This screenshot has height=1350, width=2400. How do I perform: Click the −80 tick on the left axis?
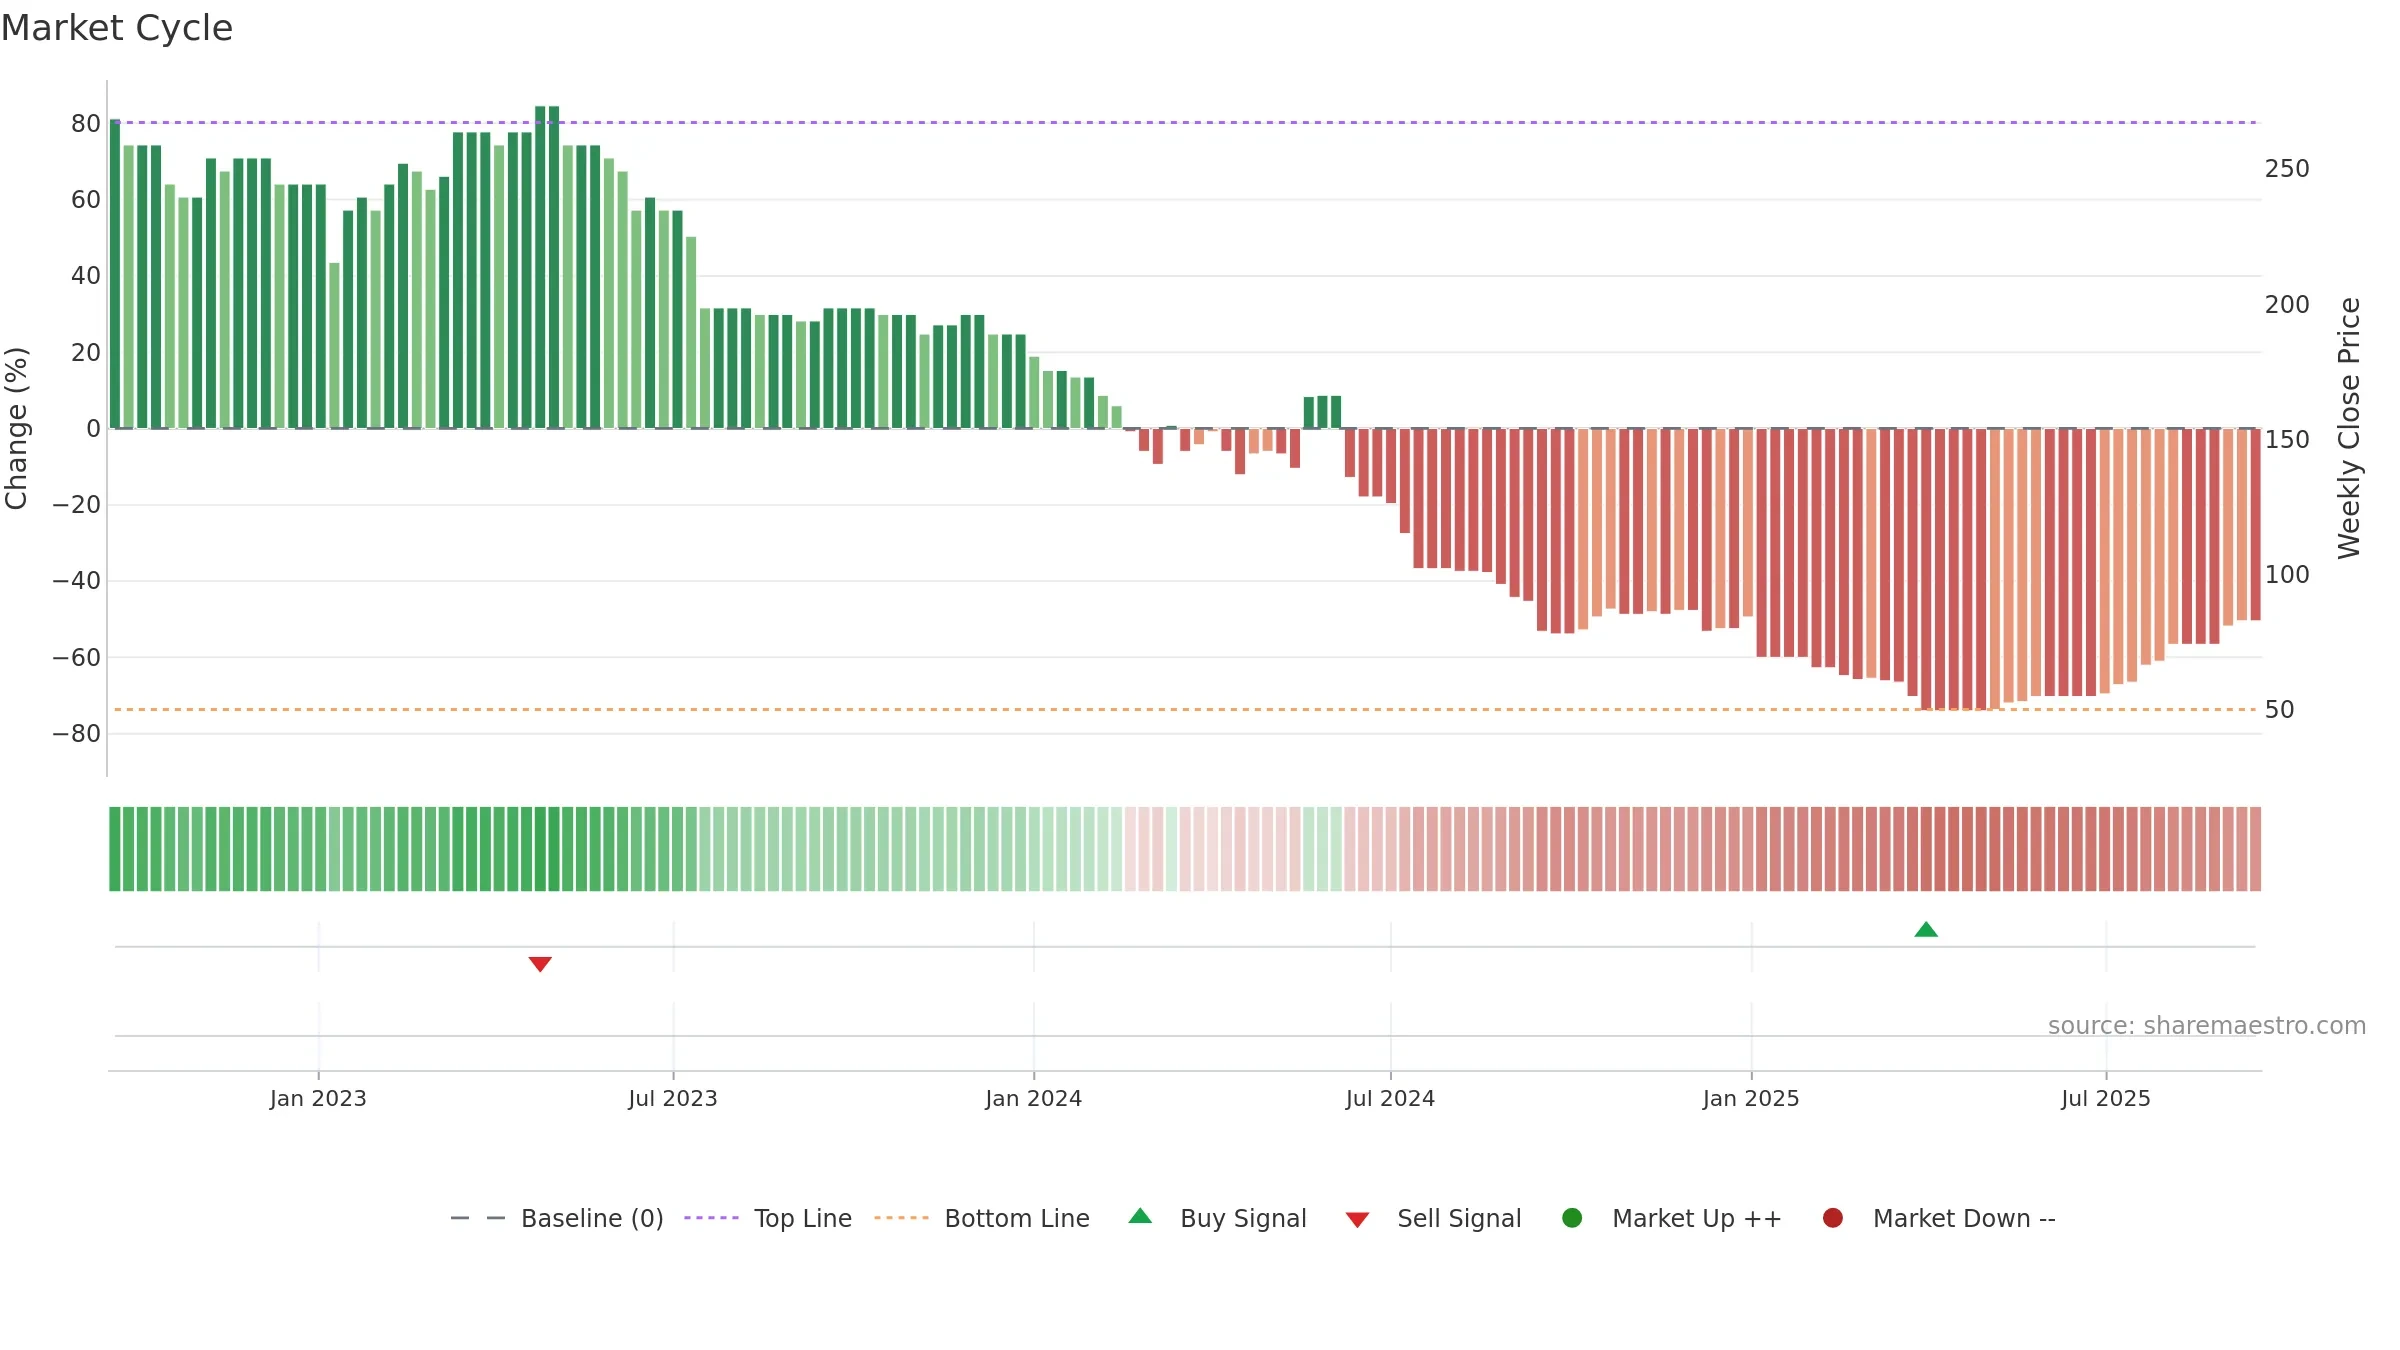pos(77,734)
